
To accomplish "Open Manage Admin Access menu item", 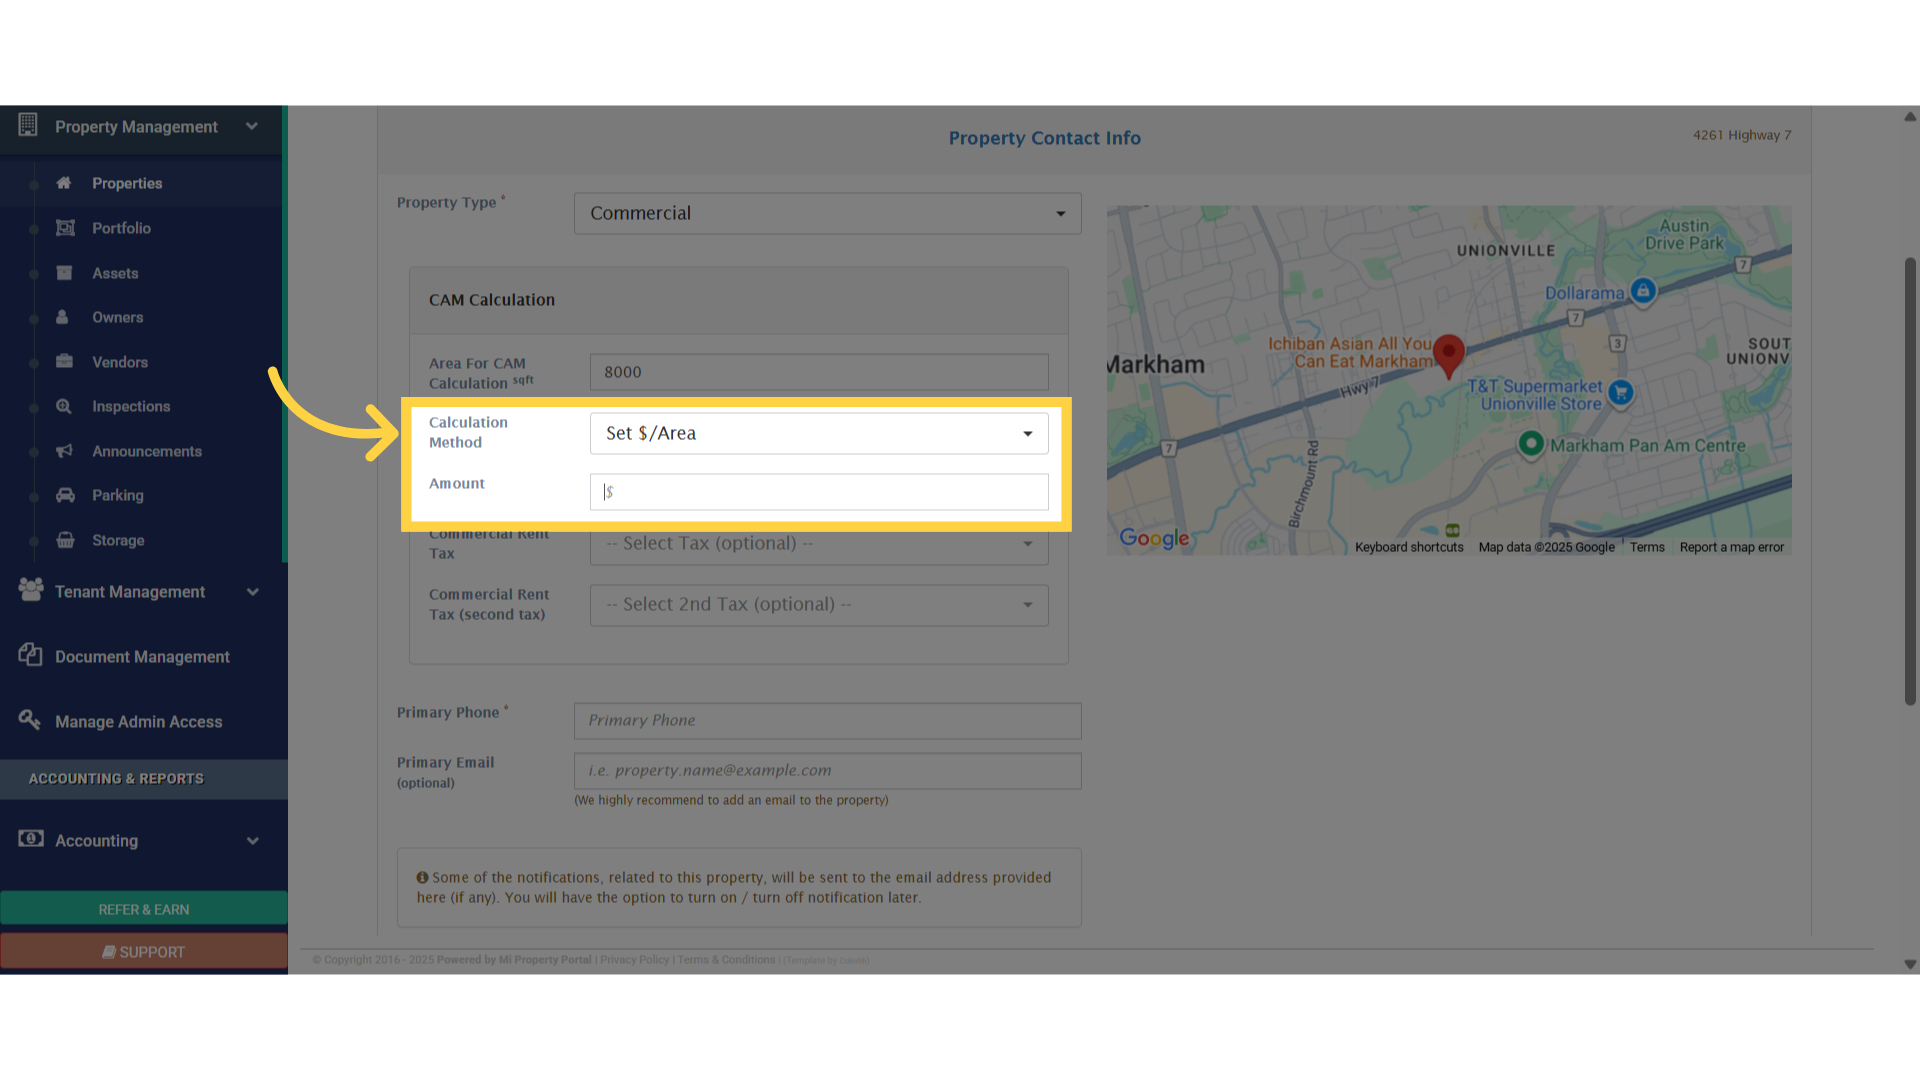I will coord(138,722).
